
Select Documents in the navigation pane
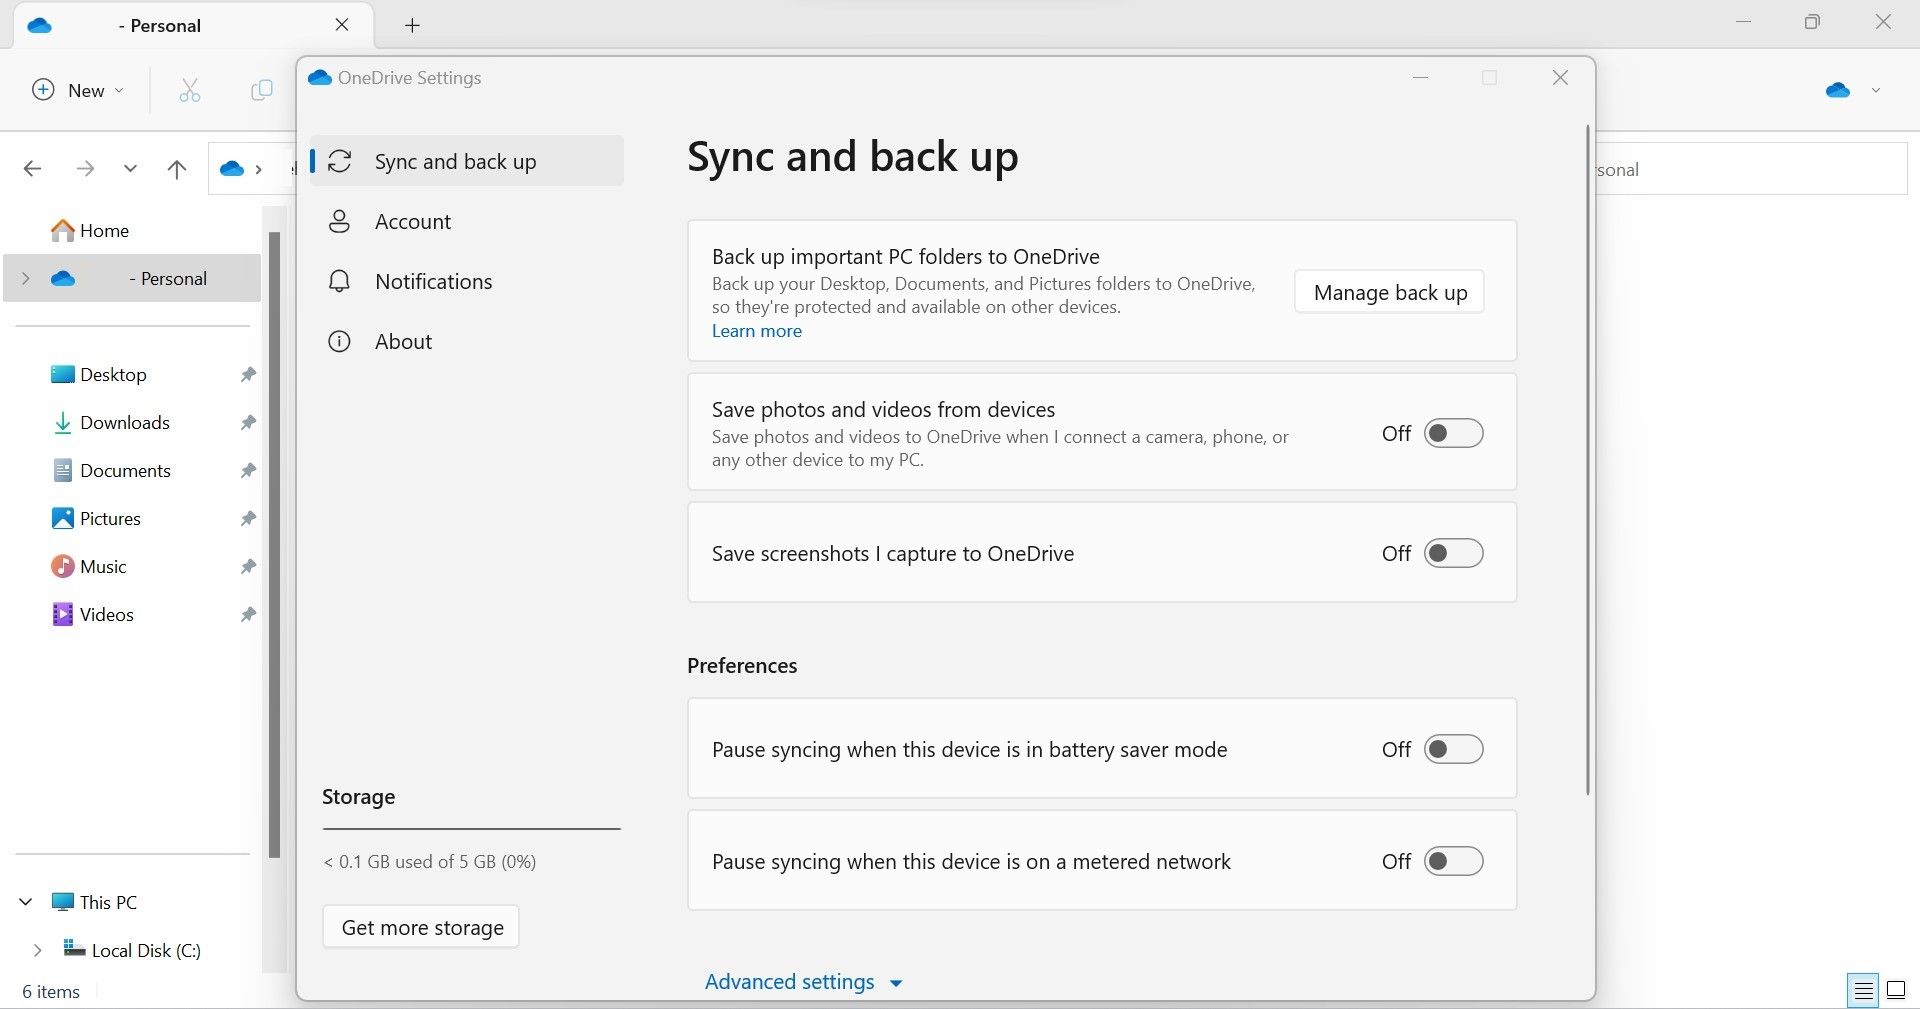pos(124,470)
